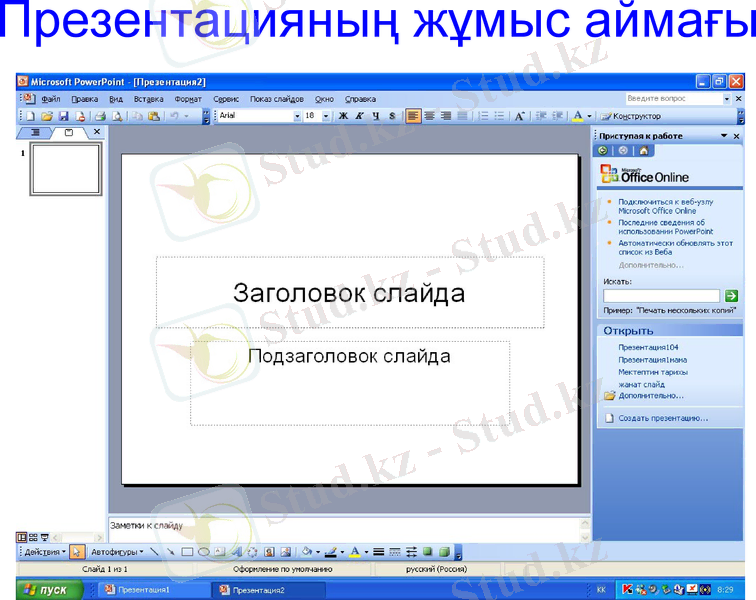This screenshot has width=756, height=600.
Task: Open the Показ слайдов menu
Action: (x=277, y=99)
